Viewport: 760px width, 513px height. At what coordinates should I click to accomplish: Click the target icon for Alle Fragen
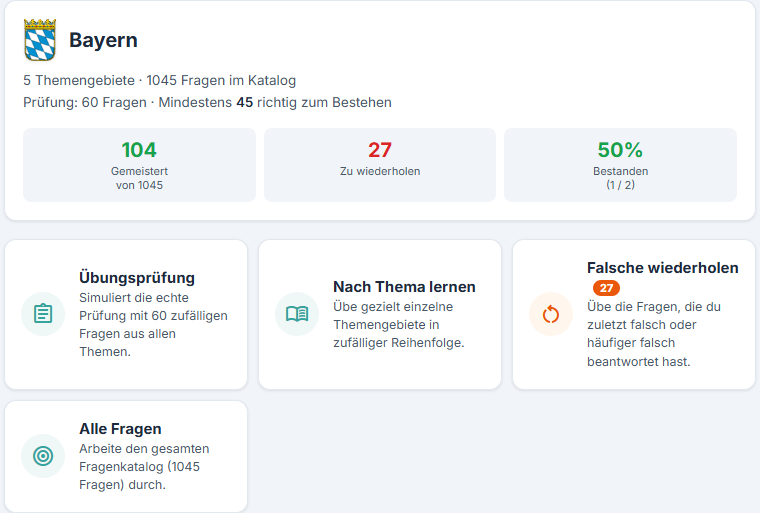coord(43,456)
